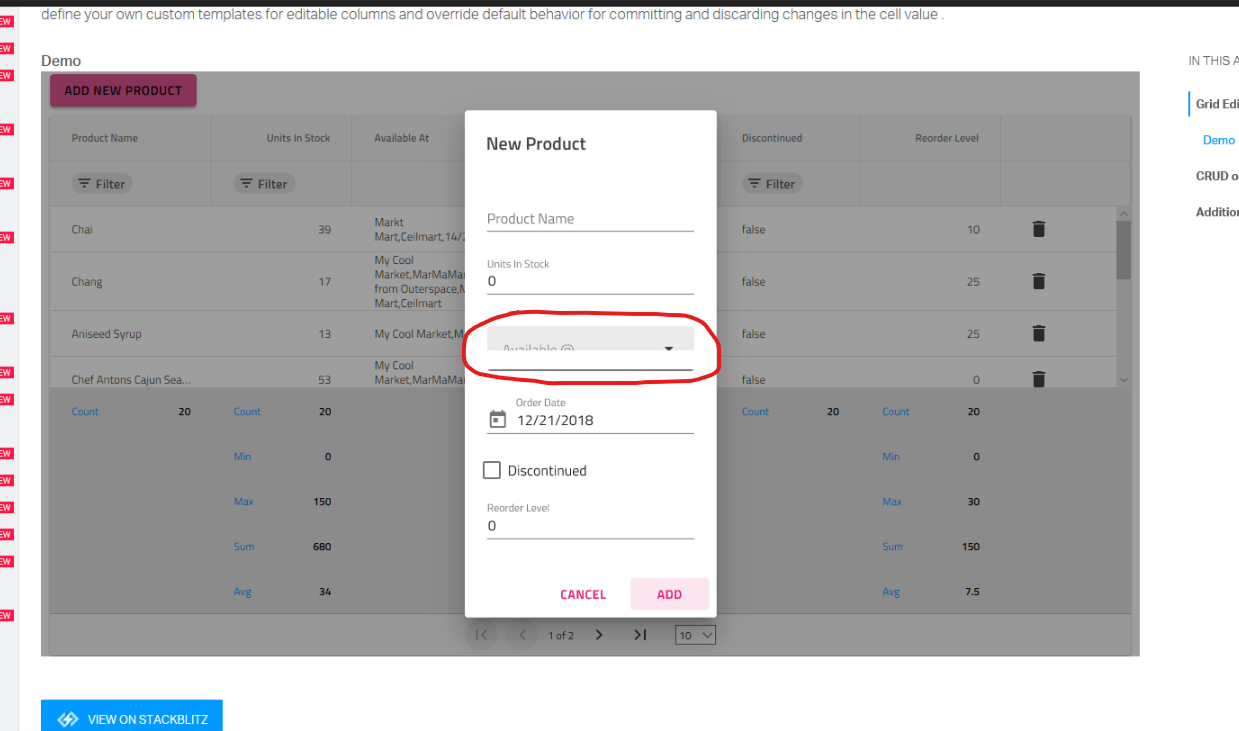Click the trash icon on the Chai row
The image size is (1239, 731).
[x=1038, y=229]
